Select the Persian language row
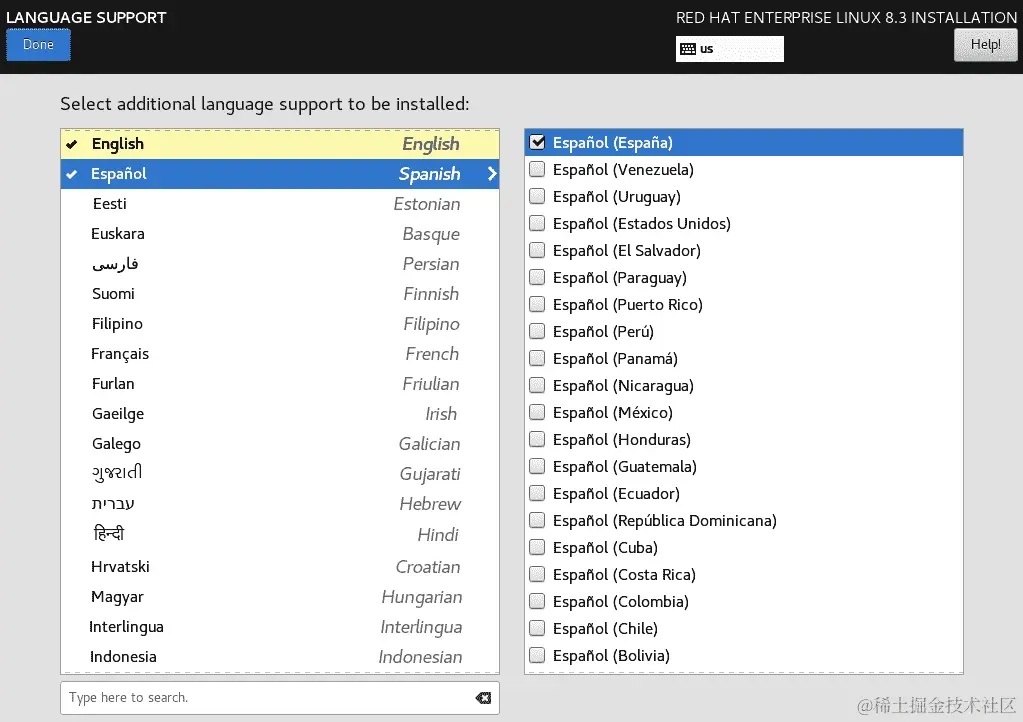Screen dimensions: 1023x722 tap(280, 264)
